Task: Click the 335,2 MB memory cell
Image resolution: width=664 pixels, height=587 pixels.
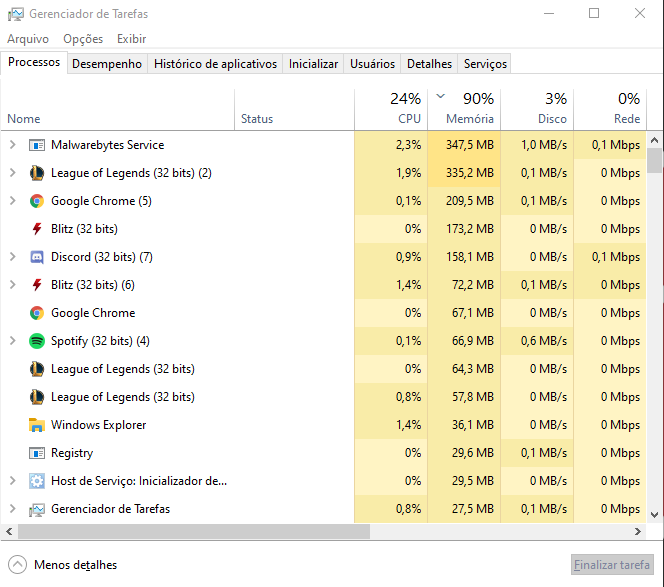Action: coord(464,173)
